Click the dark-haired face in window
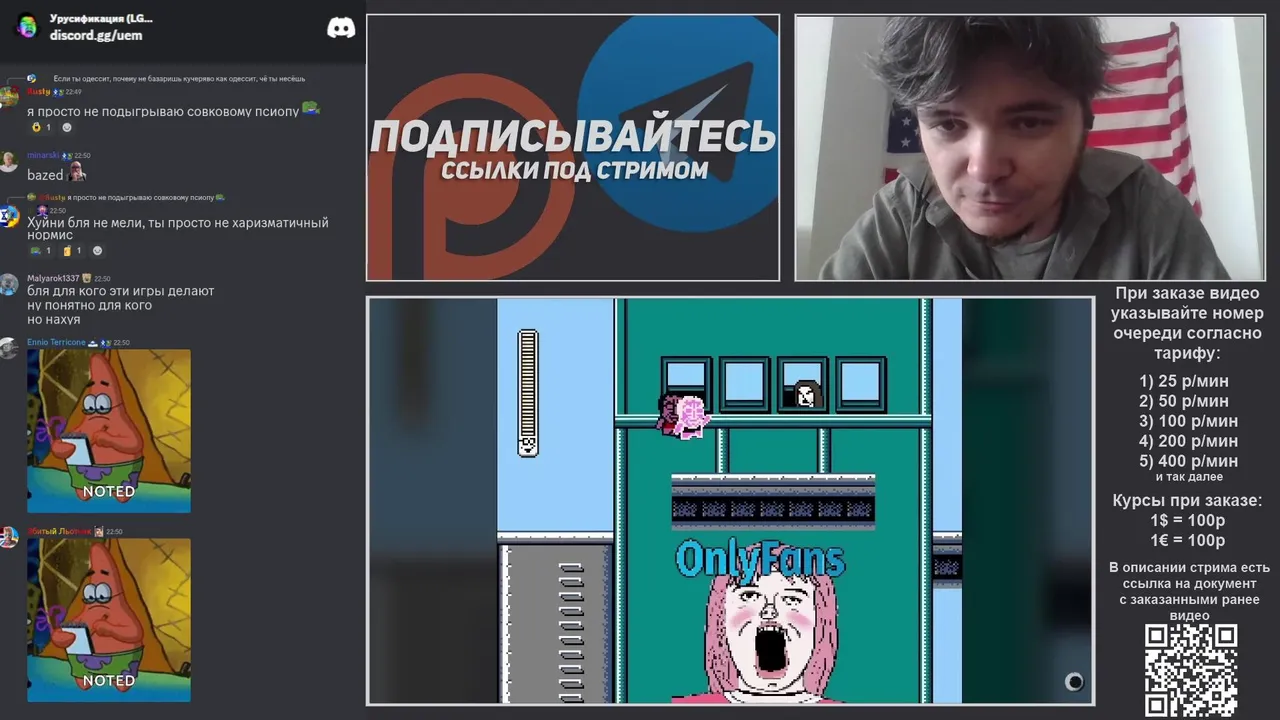 (806, 395)
